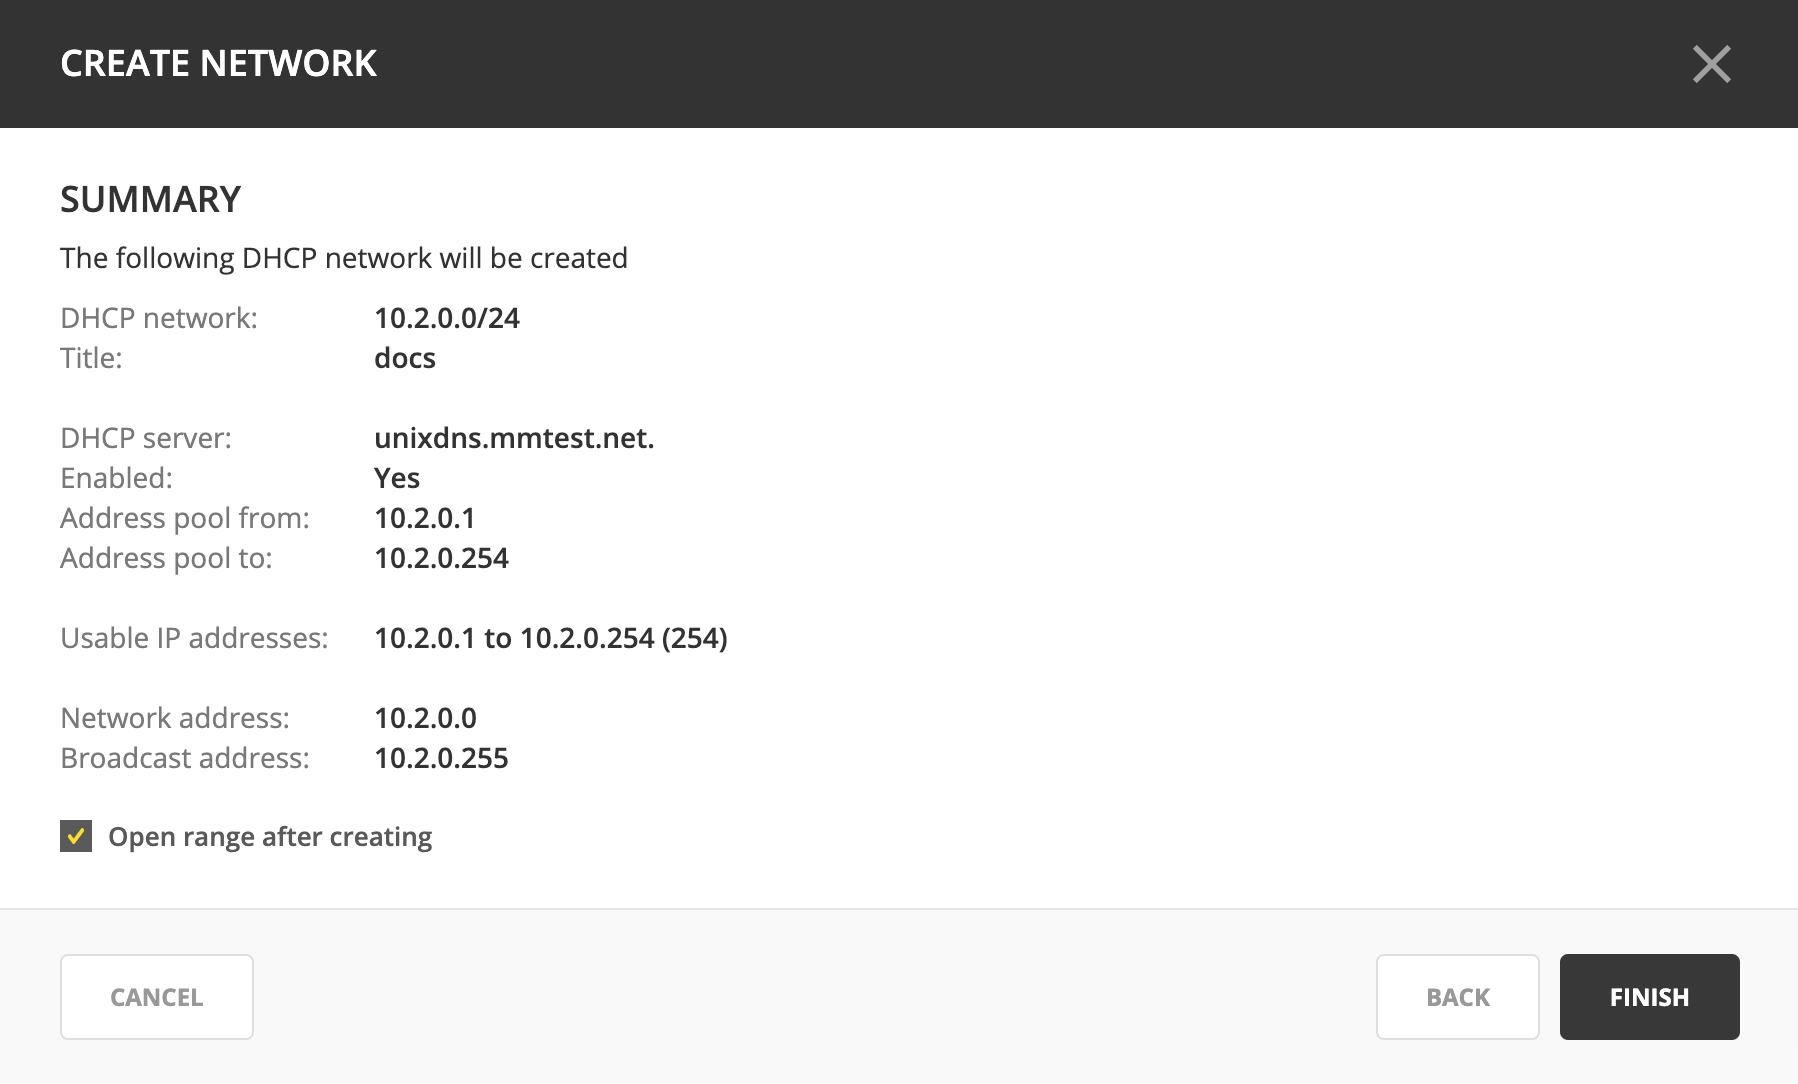Uncheck Open range after creating checkbox

coord(76,836)
